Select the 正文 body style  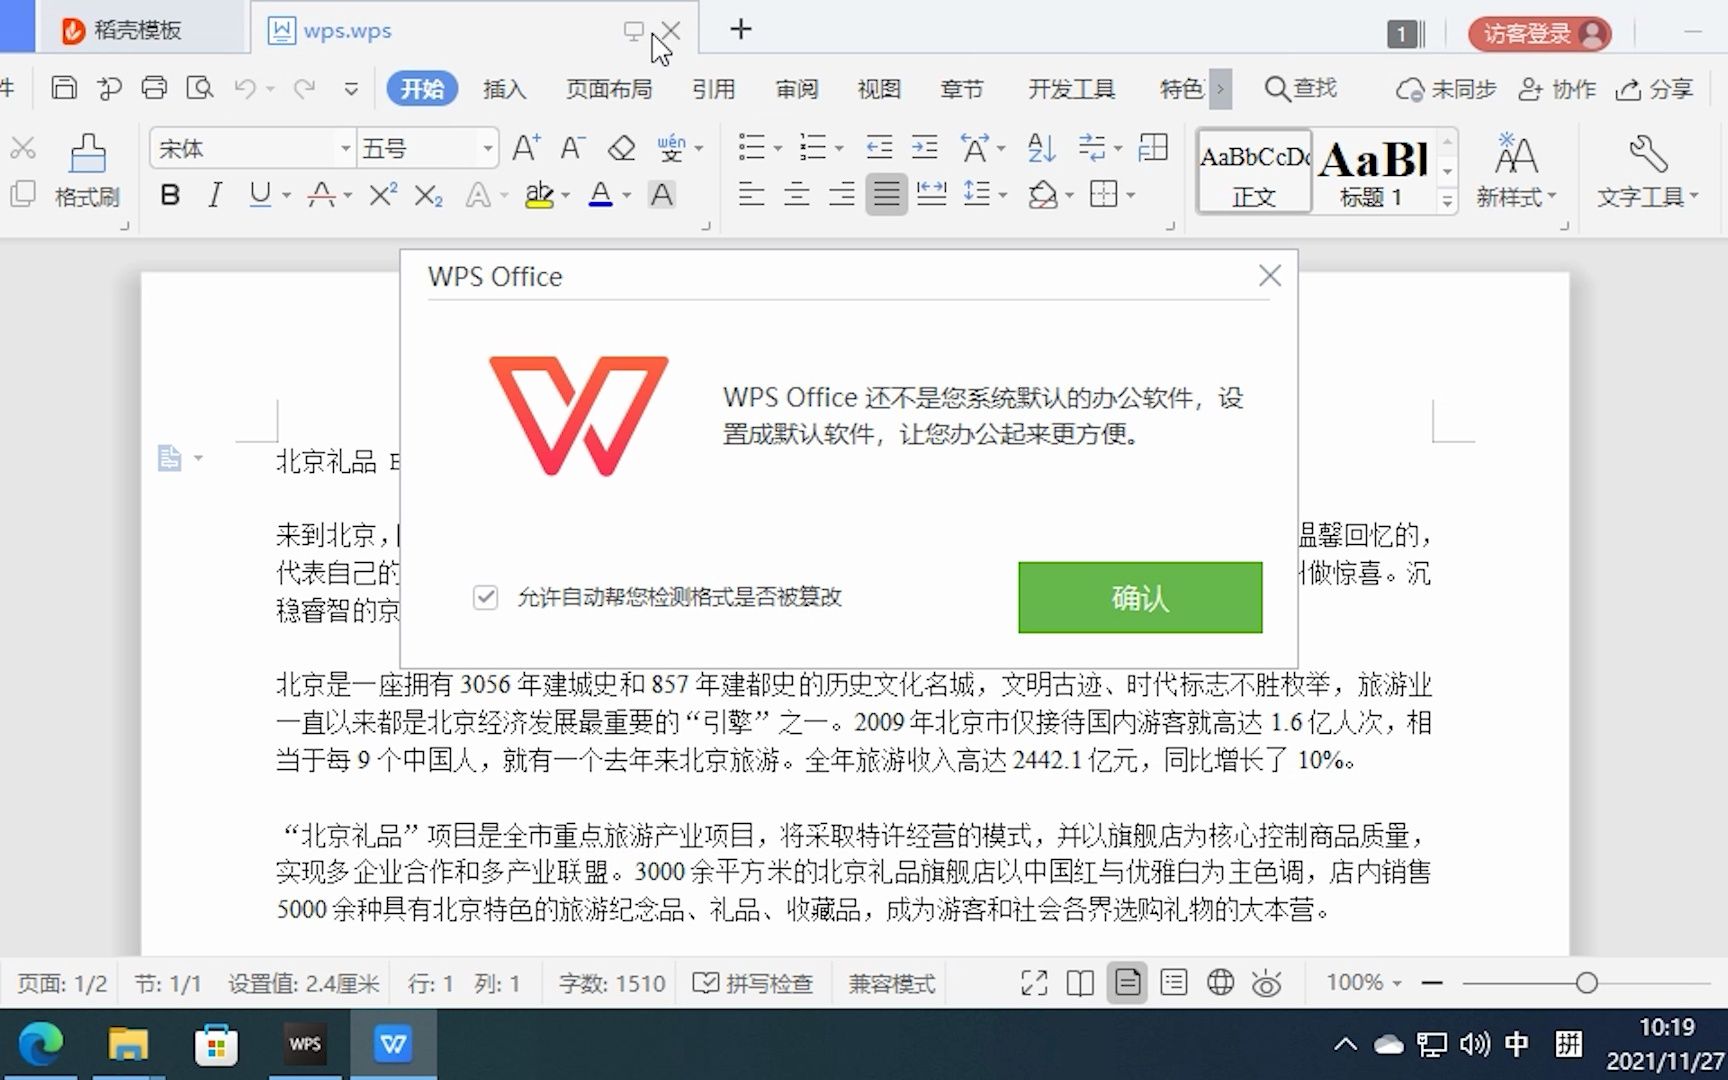1254,171
